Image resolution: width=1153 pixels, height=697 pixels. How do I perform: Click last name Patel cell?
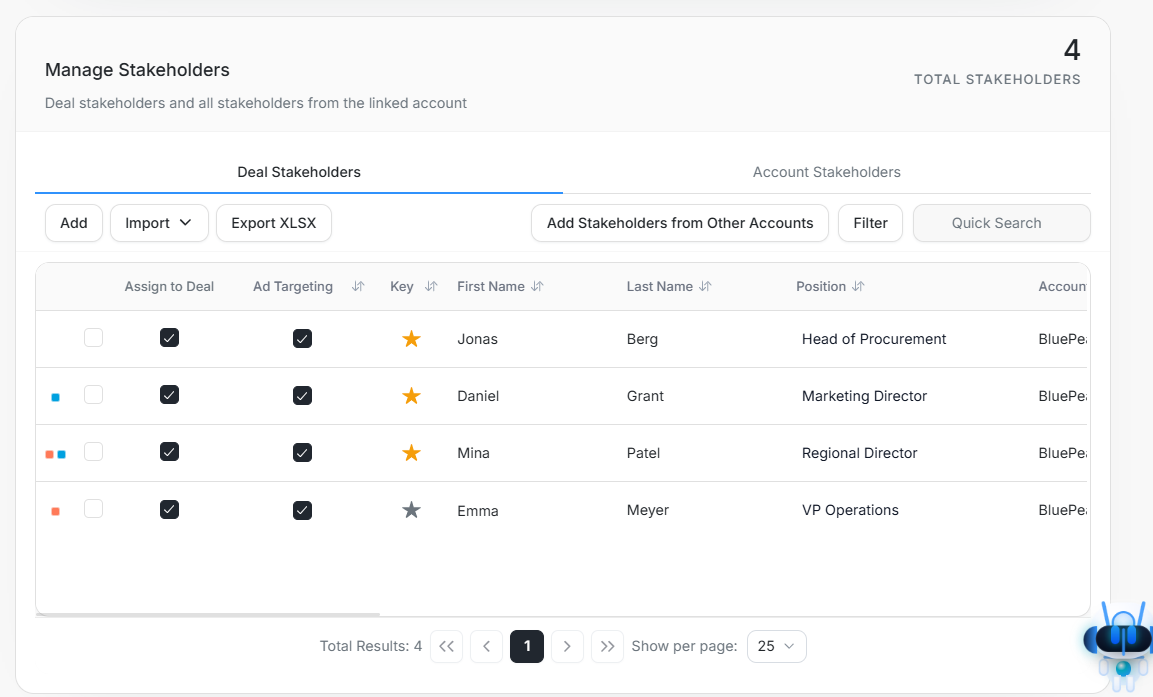(x=643, y=453)
